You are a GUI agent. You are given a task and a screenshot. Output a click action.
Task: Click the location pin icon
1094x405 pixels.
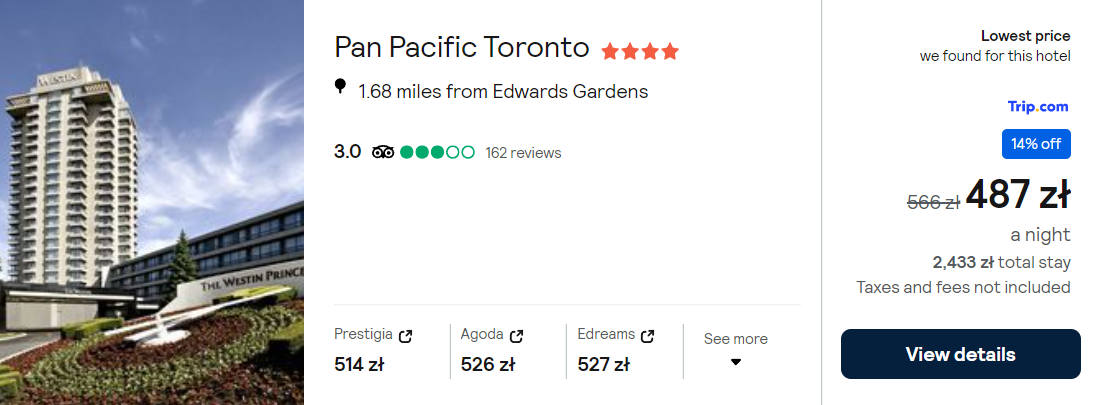[340, 88]
